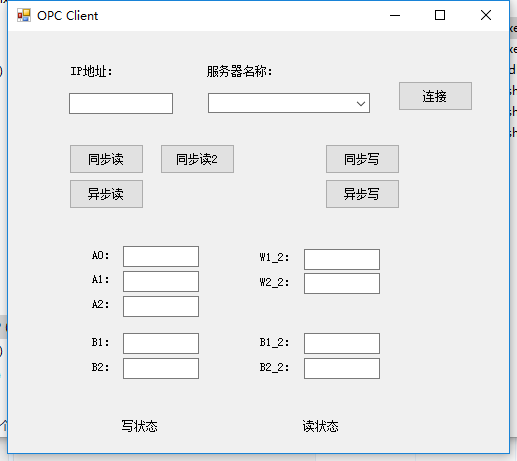
Task: Select the 服务器名称 combo box field
Action: coord(289,103)
